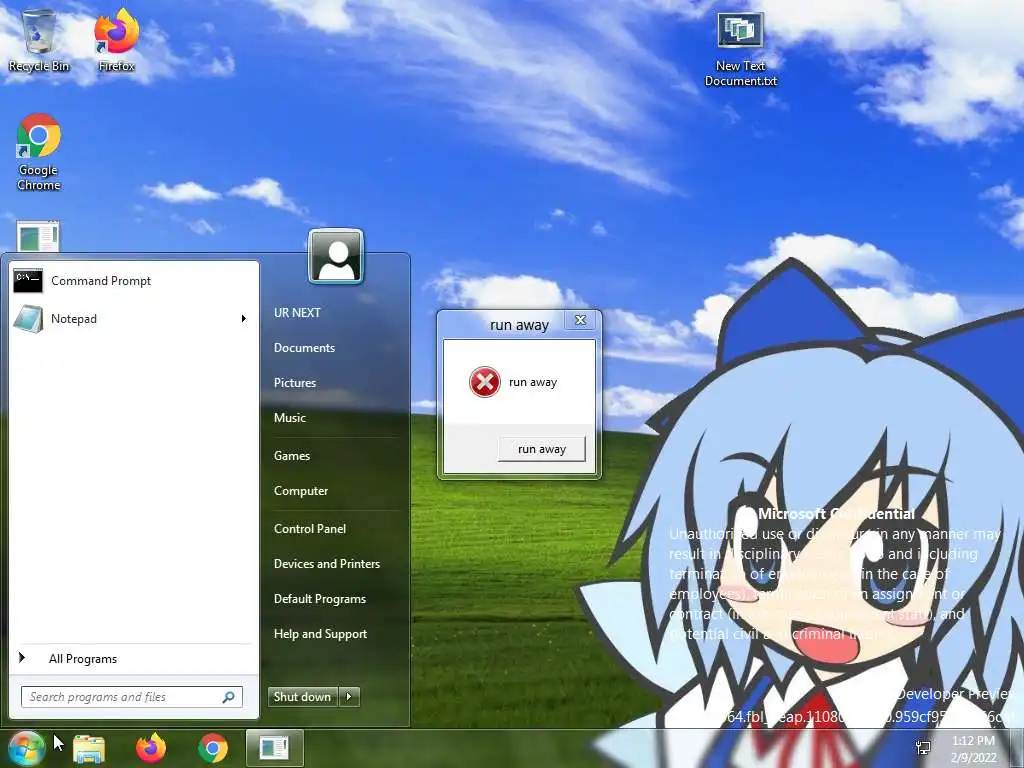Open Help and Support
Viewport: 1024px width, 768px height.
(x=320, y=634)
